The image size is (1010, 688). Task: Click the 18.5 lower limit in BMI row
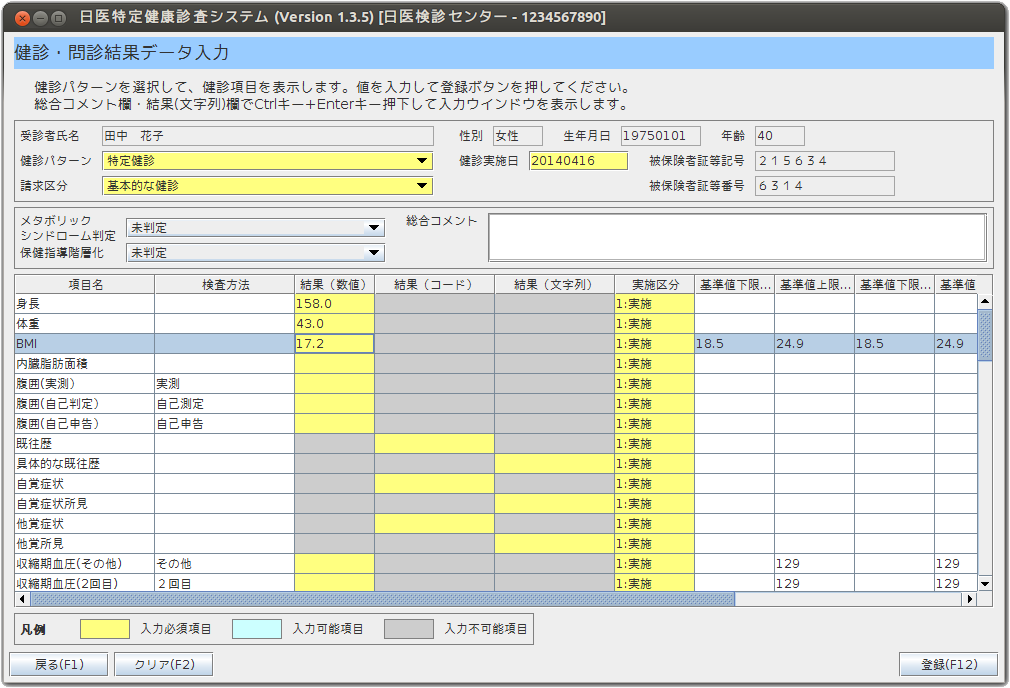click(734, 343)
